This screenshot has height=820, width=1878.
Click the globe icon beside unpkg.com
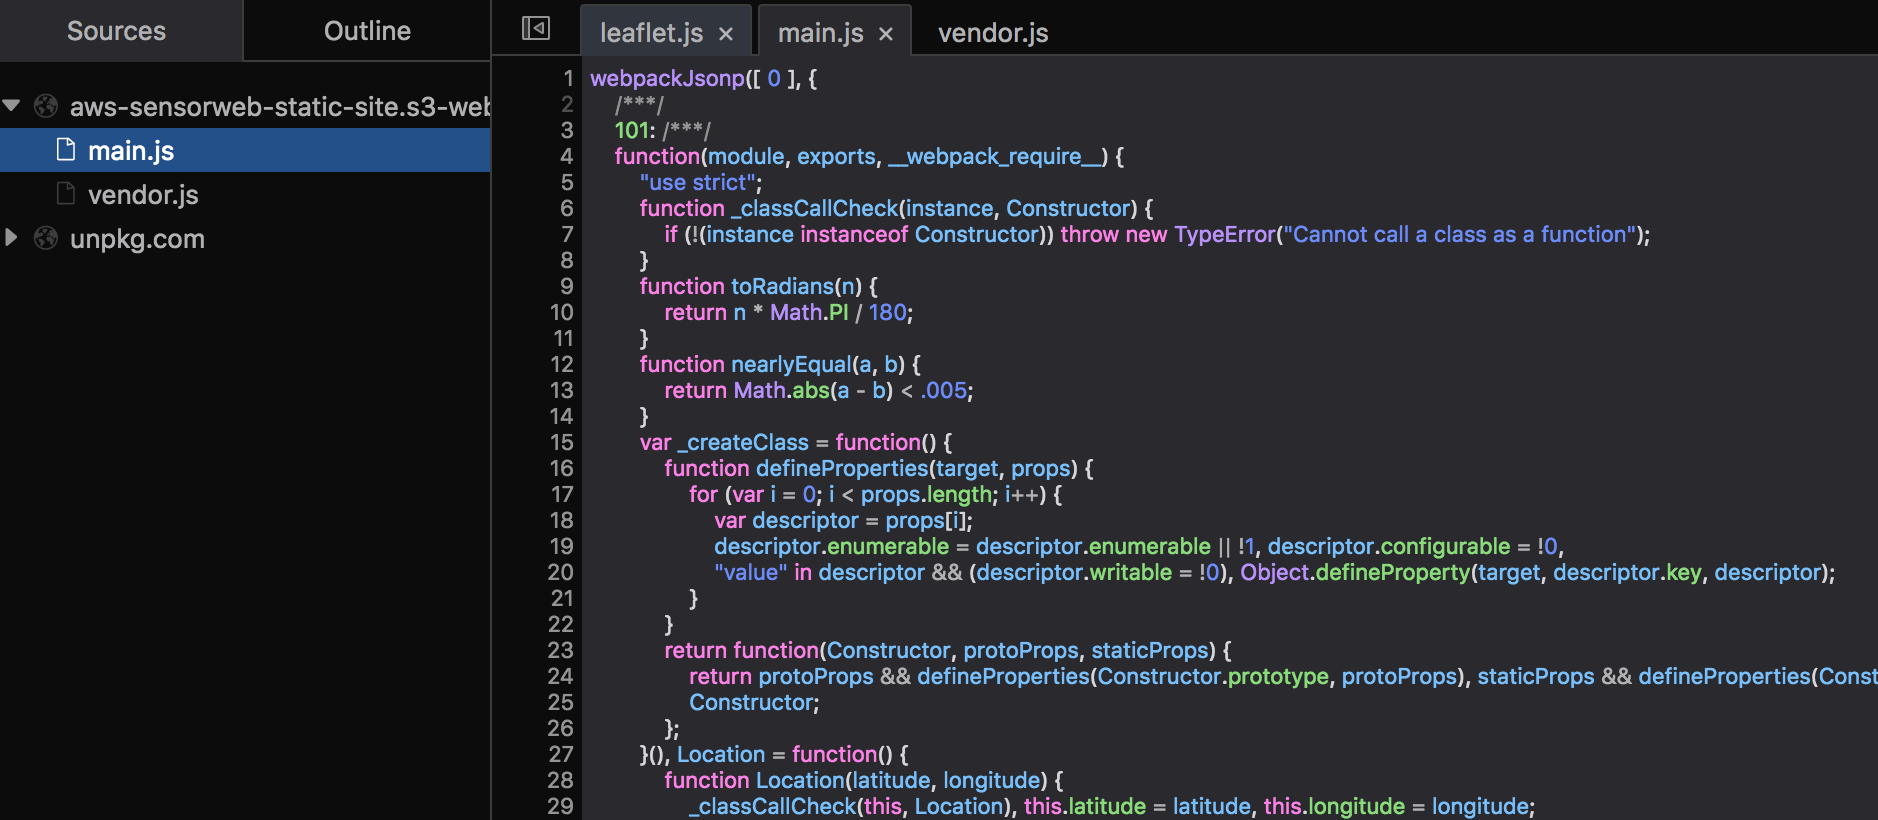coord(46,237)
